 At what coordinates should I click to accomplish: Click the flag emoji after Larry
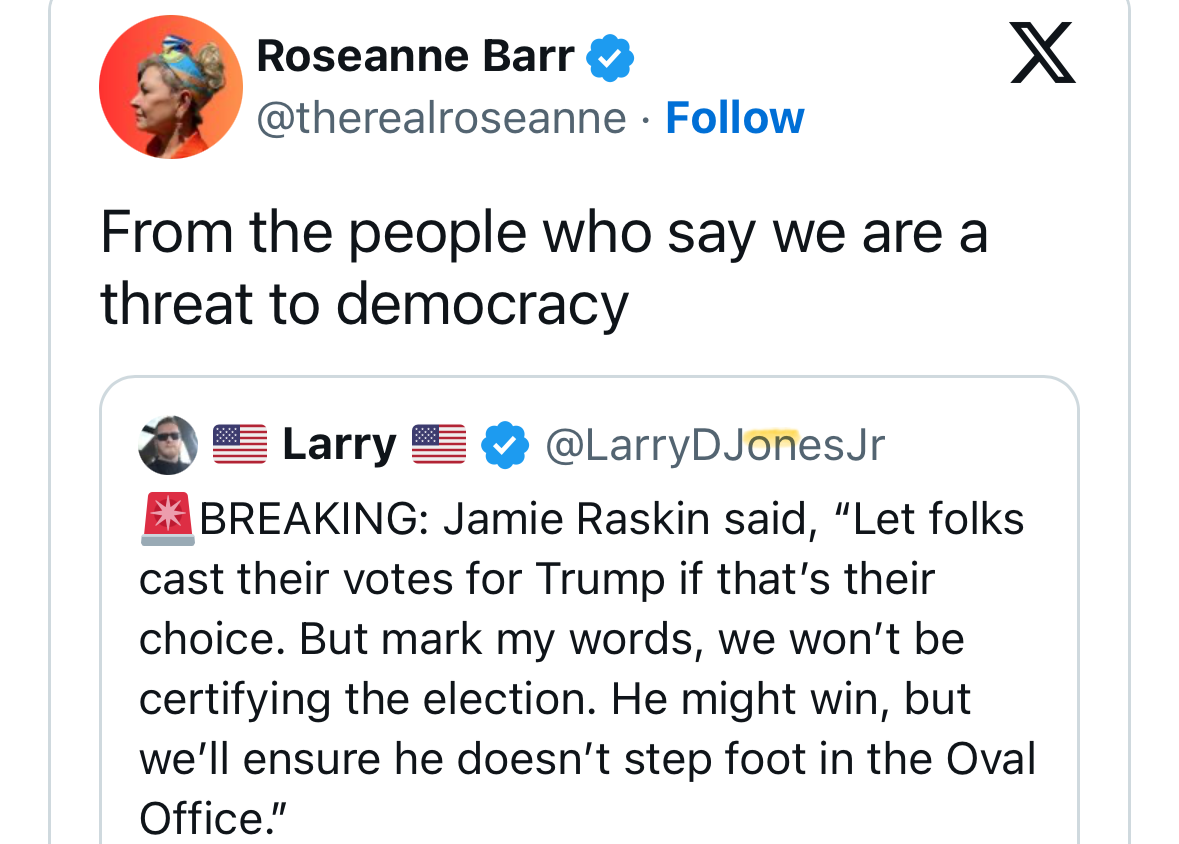[x=439, y=444]
